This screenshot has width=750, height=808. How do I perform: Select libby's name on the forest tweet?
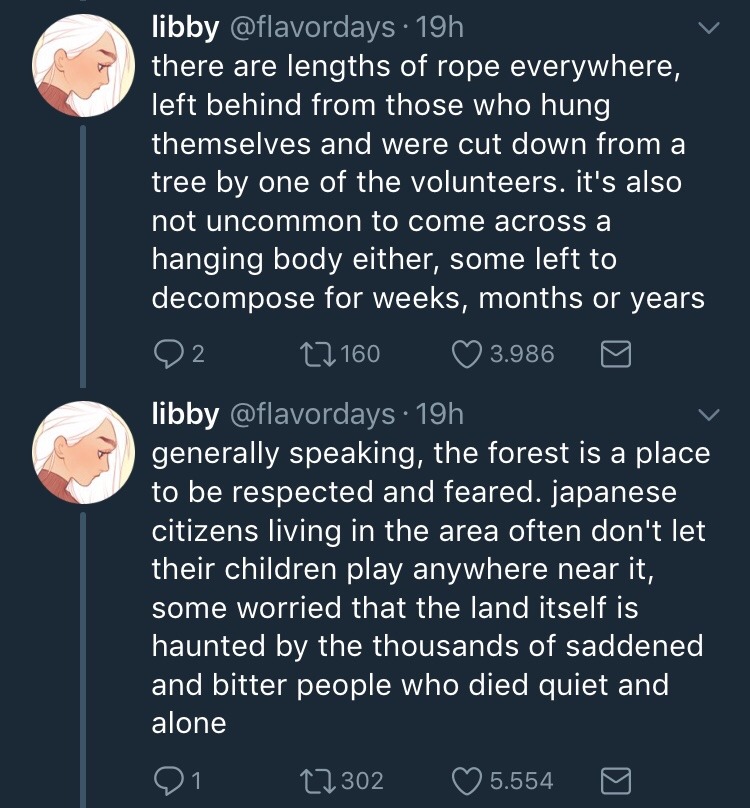pyautogui.click(x=185, y=412)
